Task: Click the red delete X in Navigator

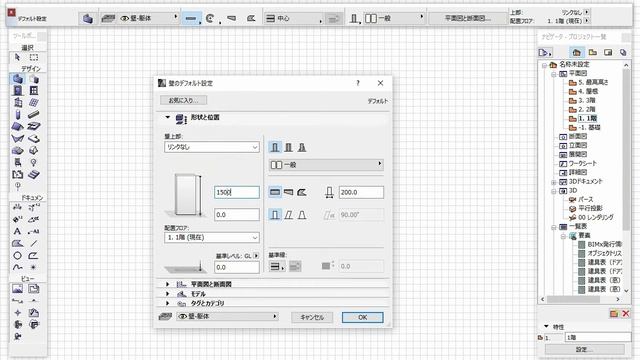Action: (626, 313)
